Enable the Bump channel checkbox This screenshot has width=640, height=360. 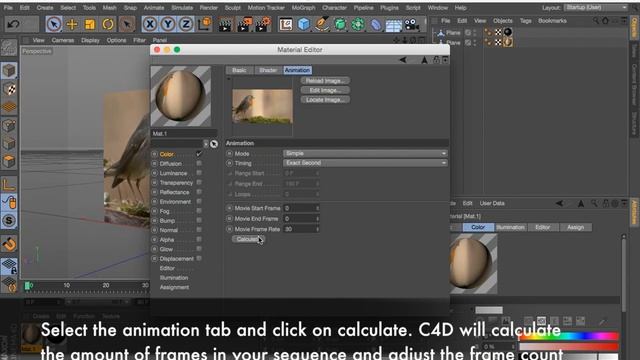[x=199, y=220]
